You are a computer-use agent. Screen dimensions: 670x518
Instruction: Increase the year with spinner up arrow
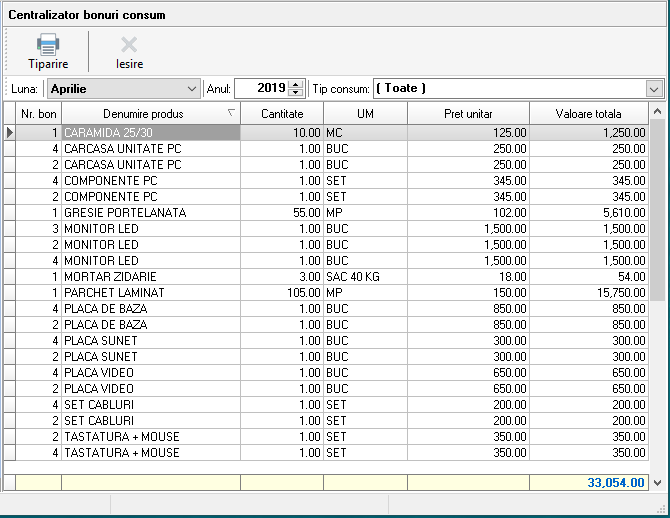point(295,85)
